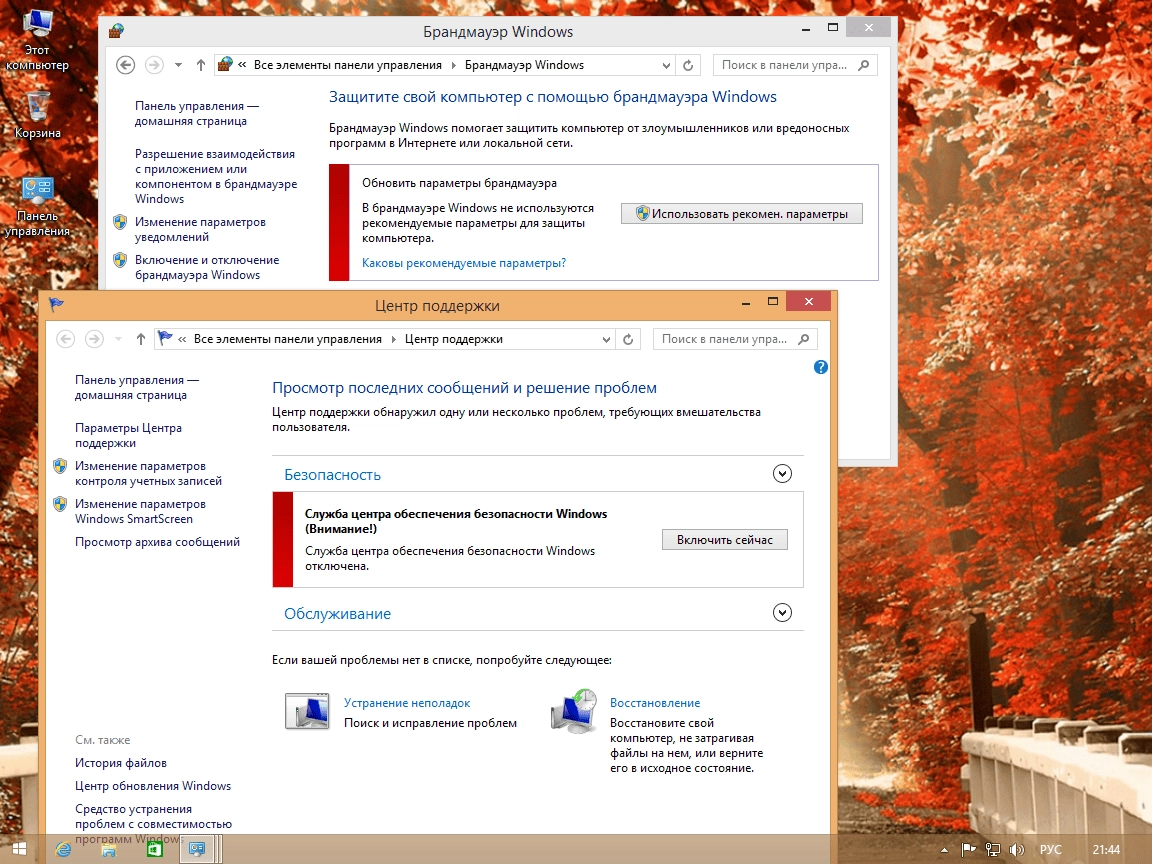Open Устранение неполадок link
This screenshot has height=864, width=1152.
(407, 703)
